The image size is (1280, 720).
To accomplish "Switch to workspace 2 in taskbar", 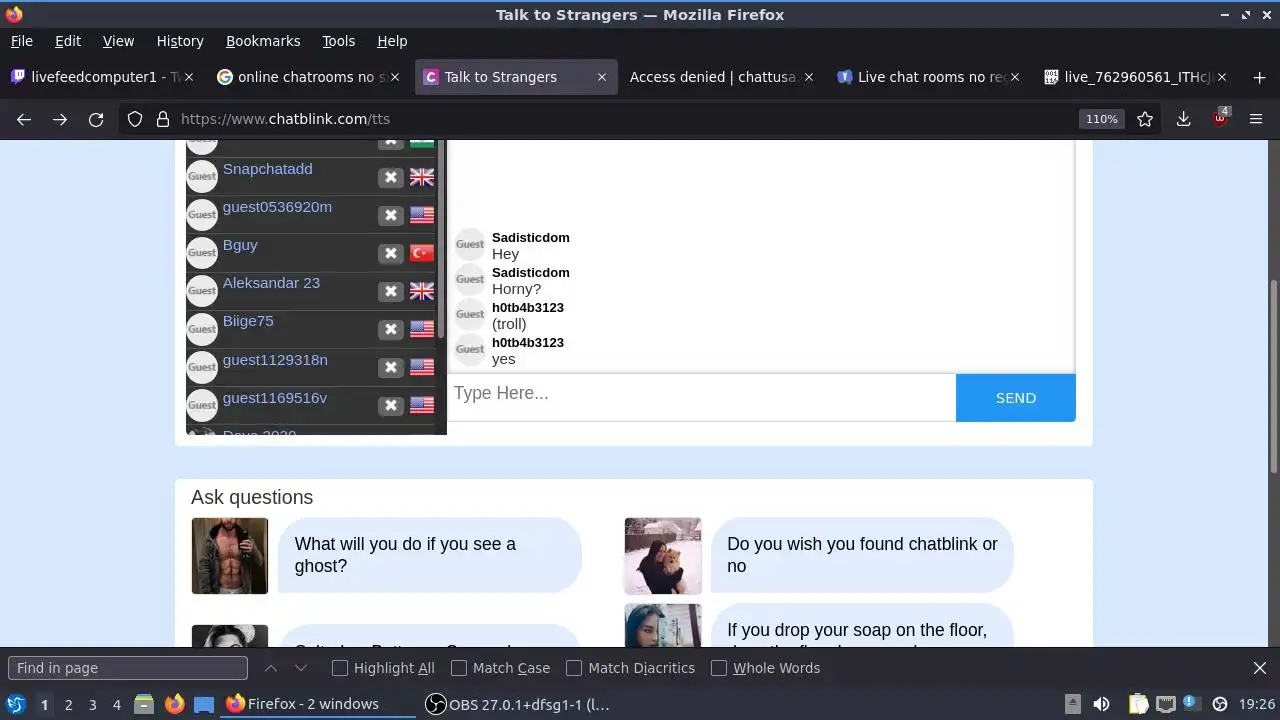I will tap(68, 705).
